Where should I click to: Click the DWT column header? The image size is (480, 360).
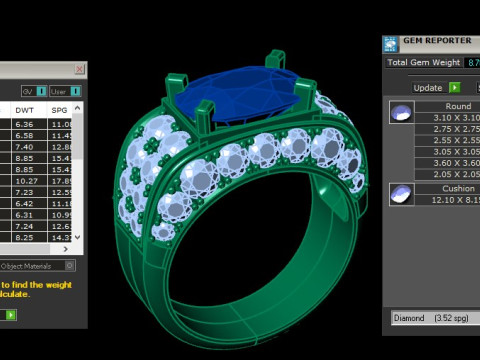click(x=25, y=110)
